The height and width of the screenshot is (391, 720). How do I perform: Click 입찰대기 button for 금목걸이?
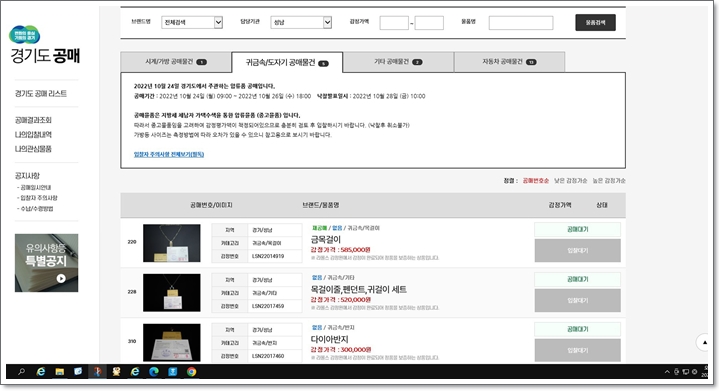(x=577, y=251)
